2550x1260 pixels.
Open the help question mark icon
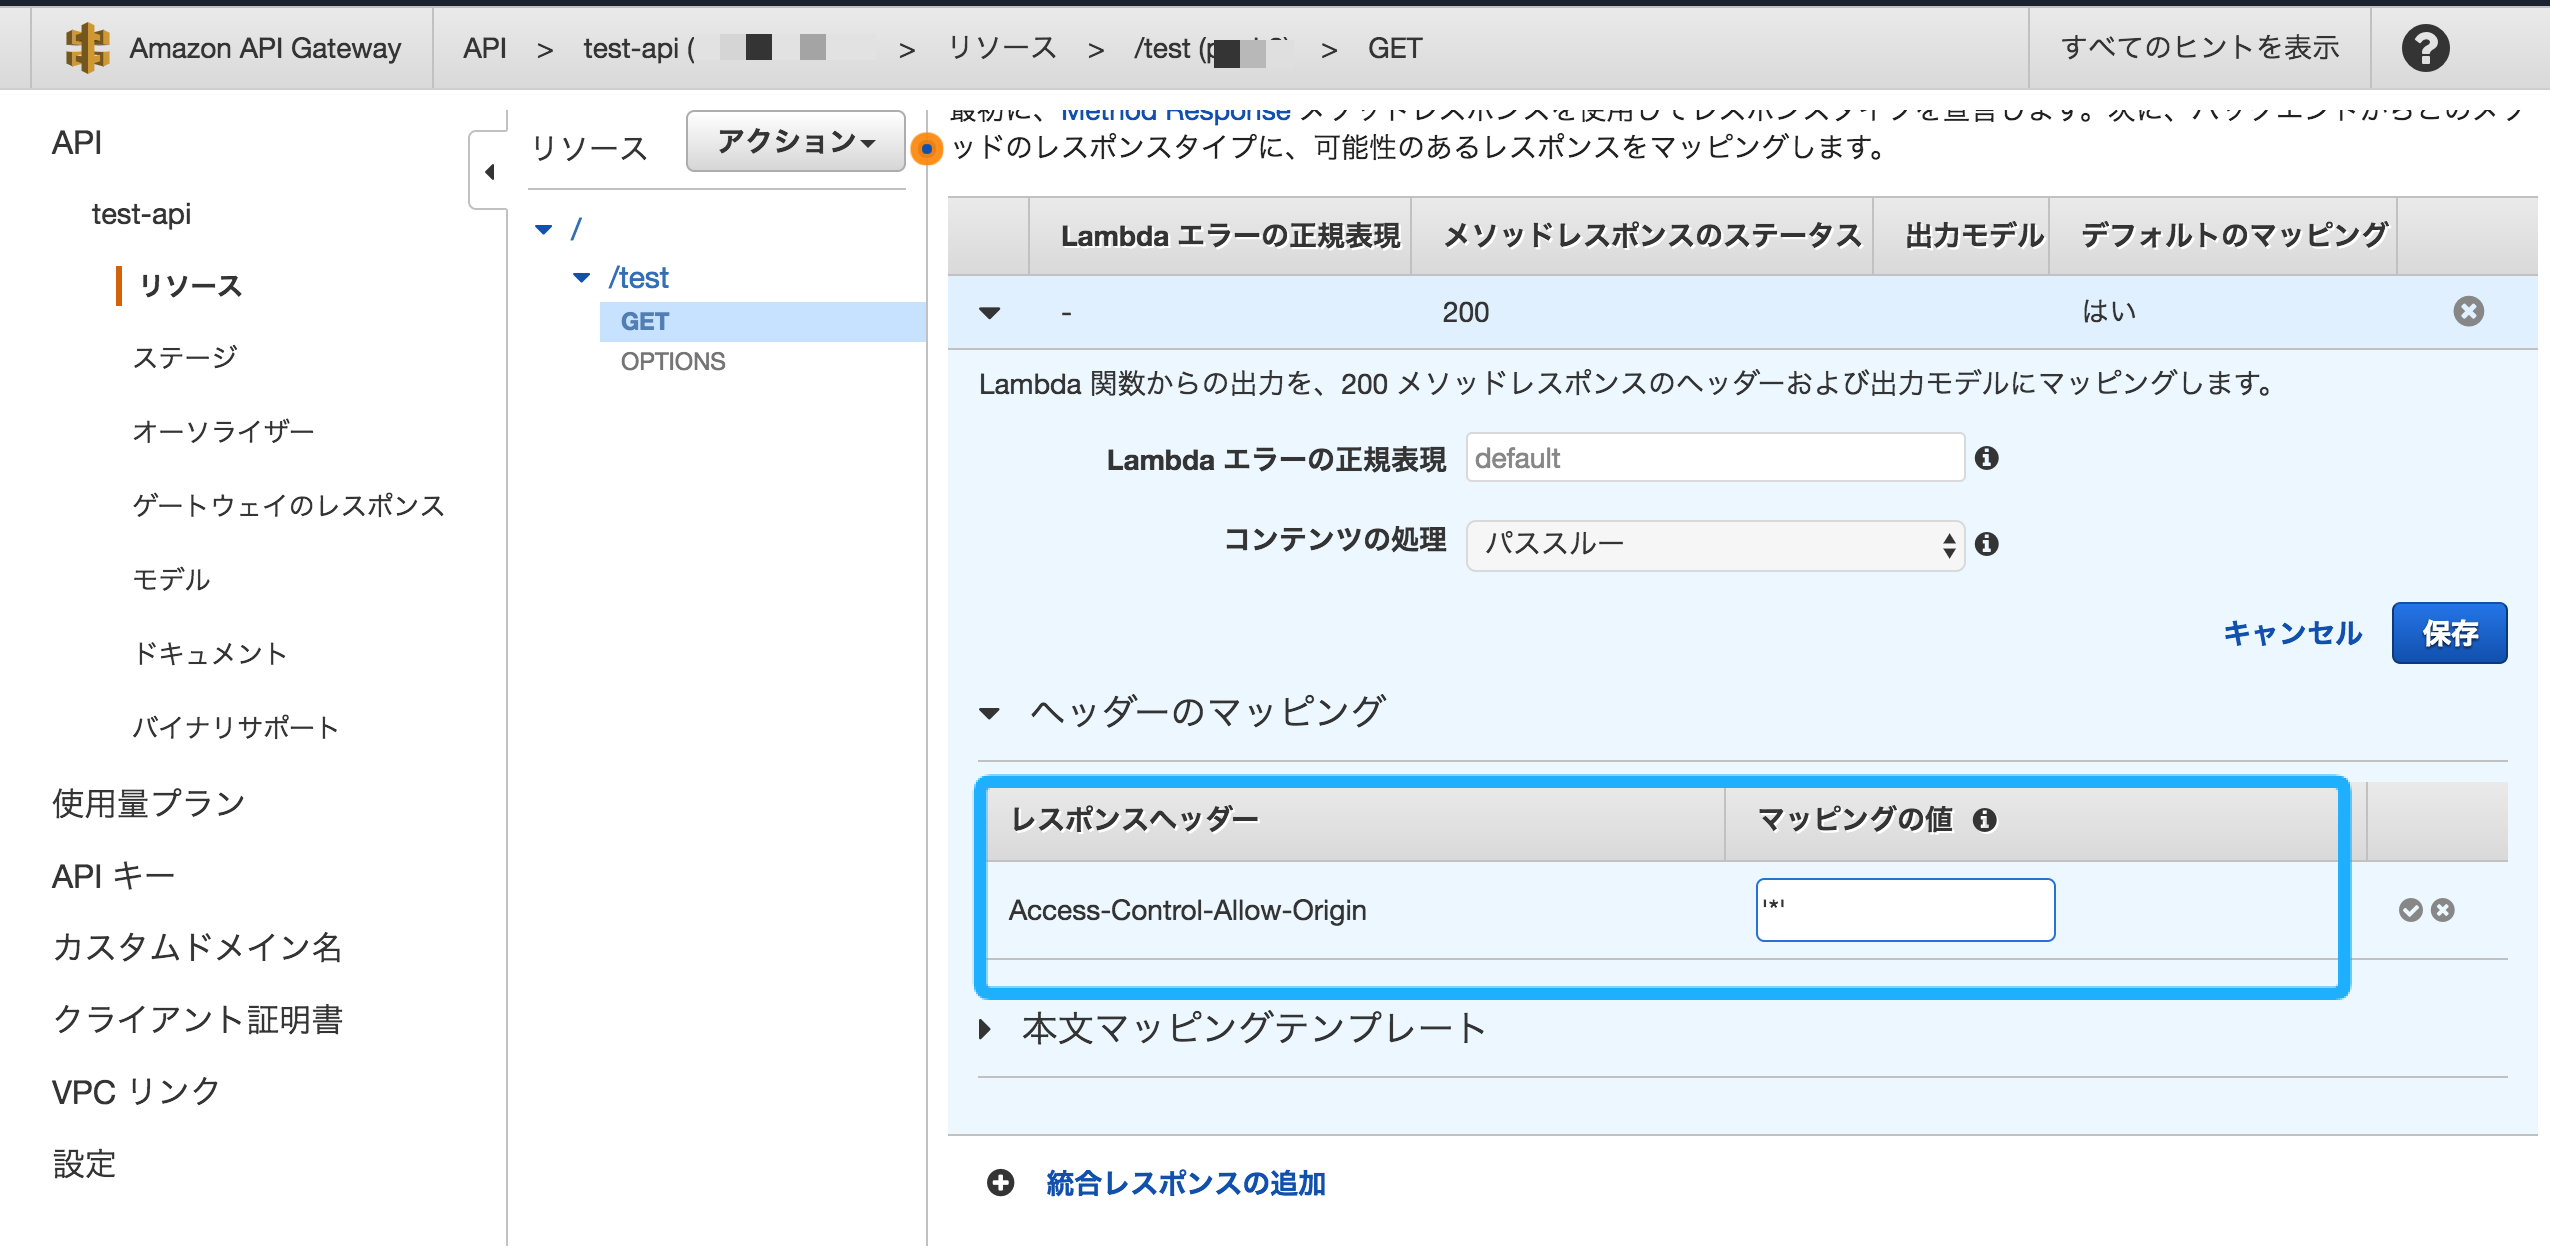coord(2428,47)
